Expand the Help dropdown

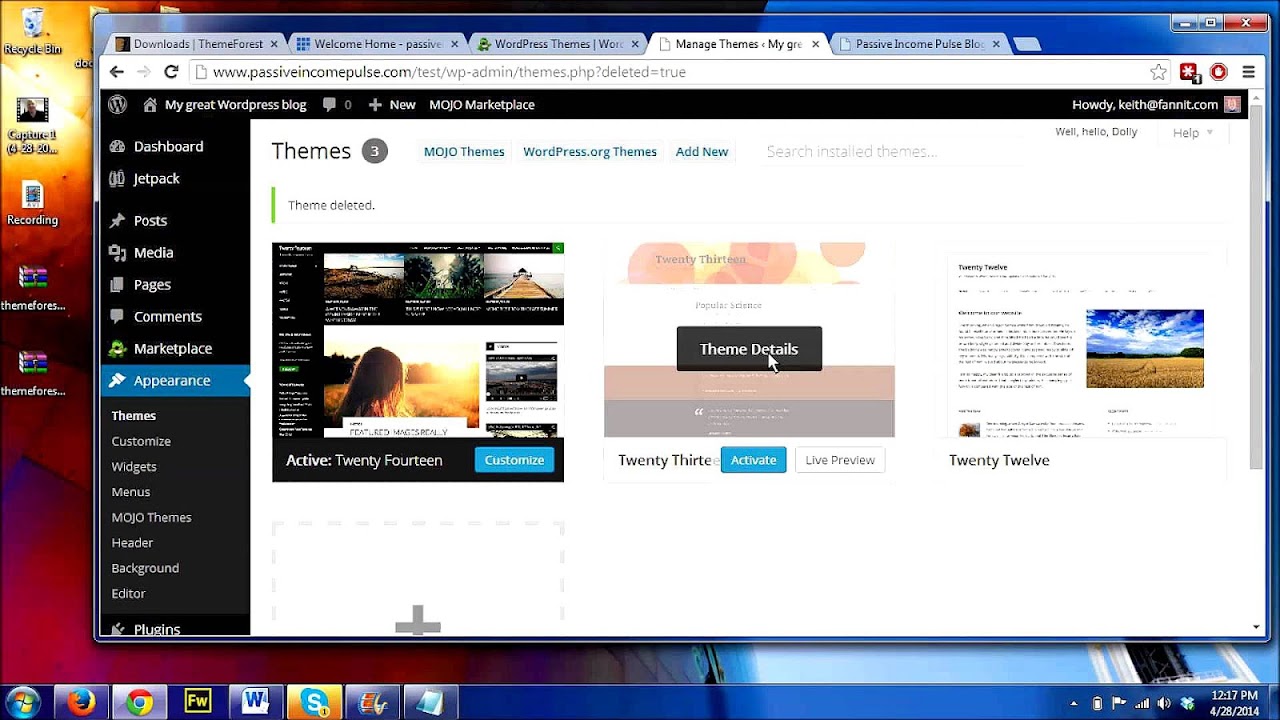1193,132
